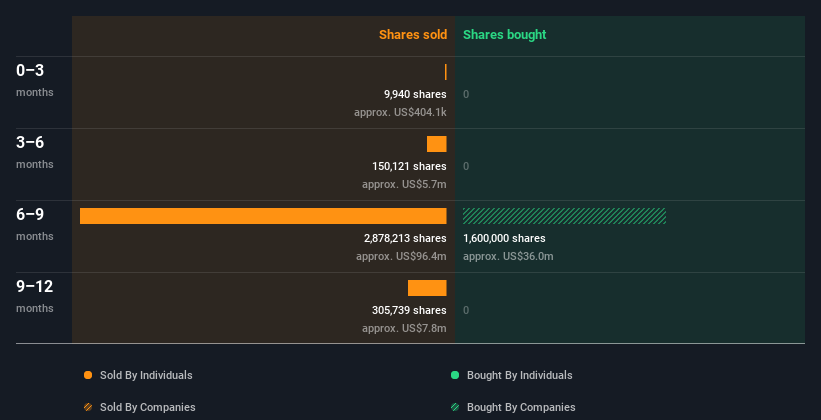The height and width of the screenshot is (420, 821).
Task: Toggle the Sold By Companies legend label
Action: tap(148, 407)
